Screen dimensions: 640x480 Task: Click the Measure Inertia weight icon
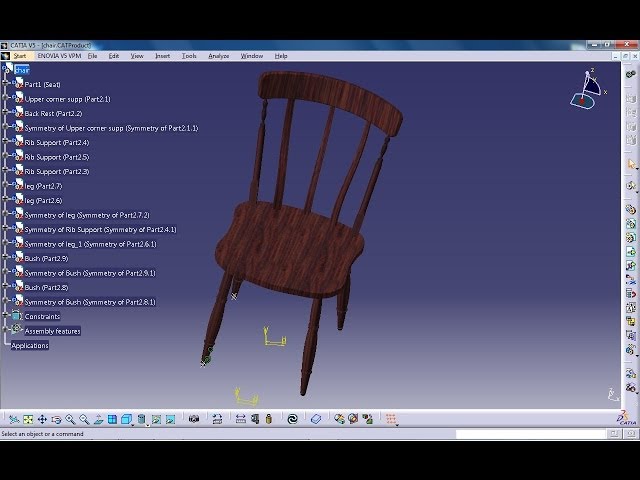coord(269,419)
